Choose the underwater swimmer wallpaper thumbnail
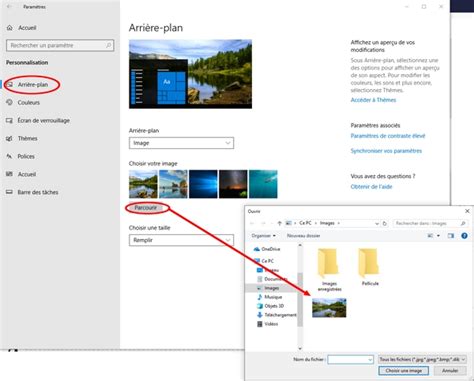This screenshot has width=474, height=381. pos(263,184)
